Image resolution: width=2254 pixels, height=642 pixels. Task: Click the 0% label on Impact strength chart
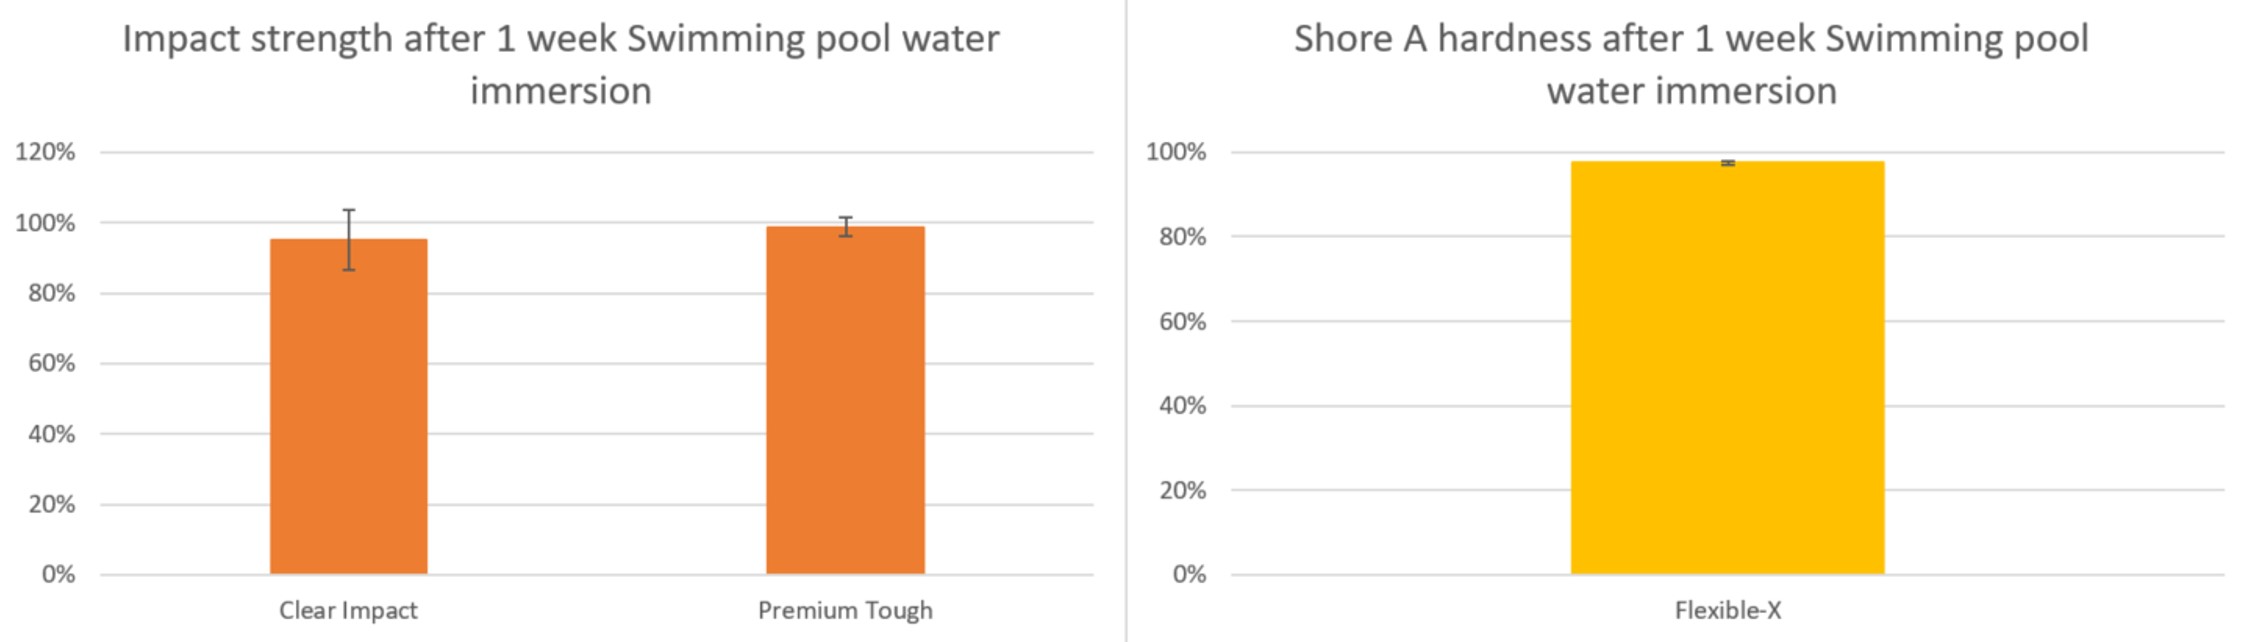58,574
